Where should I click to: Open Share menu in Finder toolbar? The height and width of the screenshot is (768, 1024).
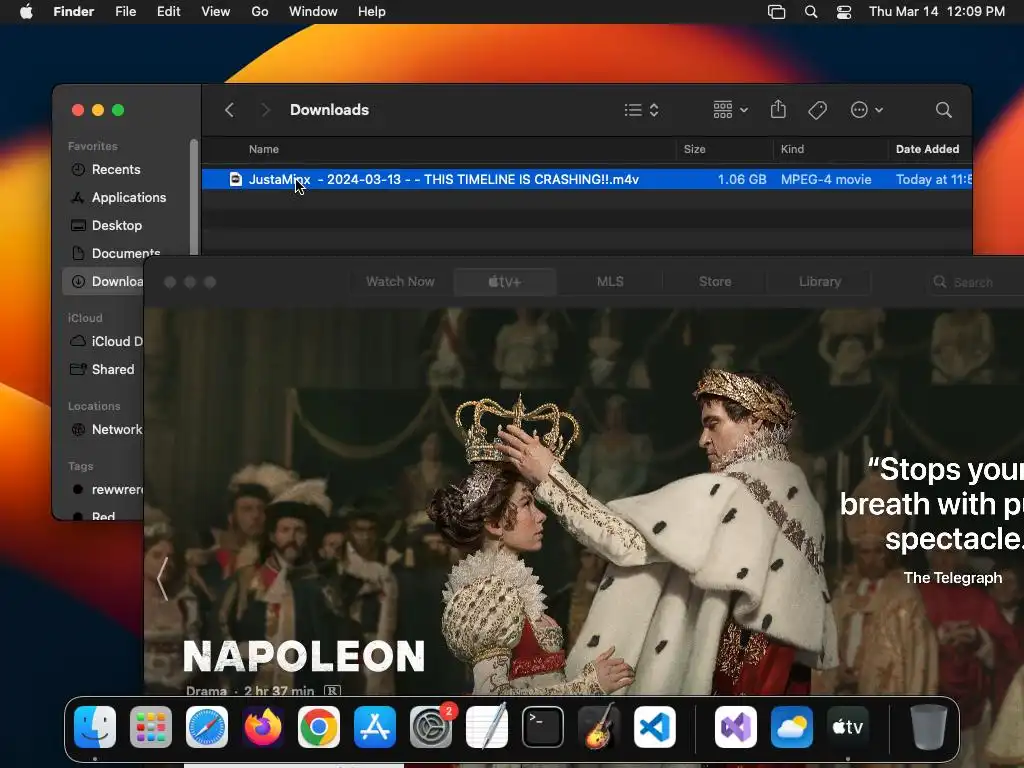point(778,110)
